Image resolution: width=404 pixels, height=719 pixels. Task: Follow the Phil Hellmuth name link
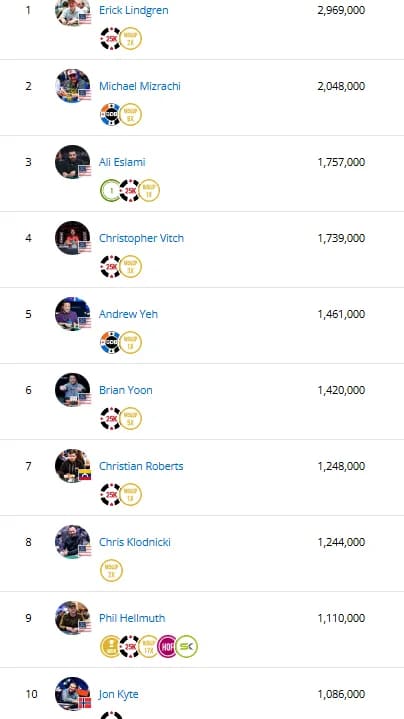(132, 618)
